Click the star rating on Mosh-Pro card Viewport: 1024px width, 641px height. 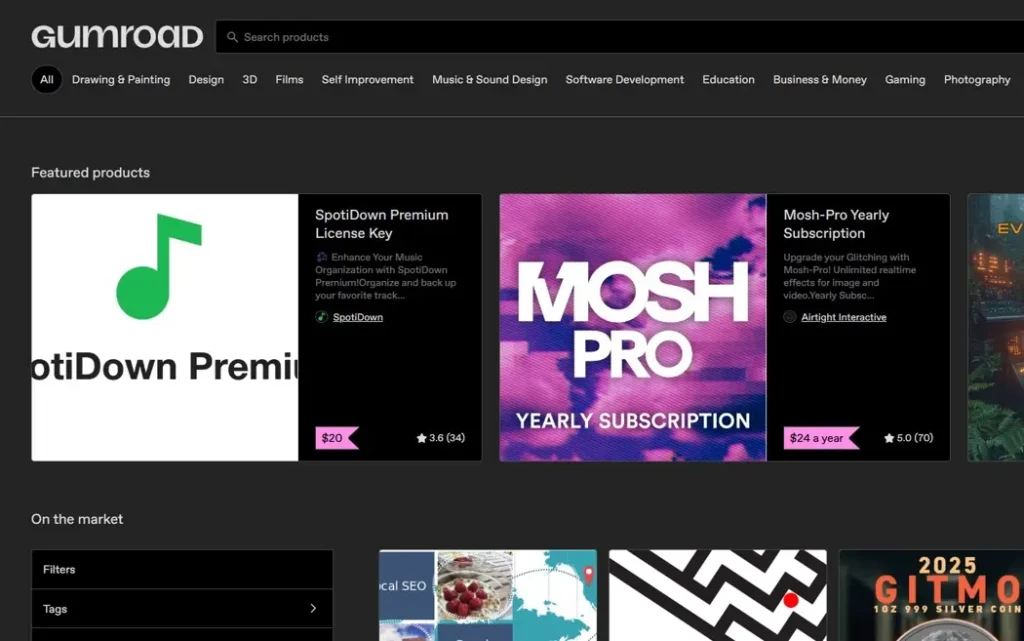[x=908, y=438]
